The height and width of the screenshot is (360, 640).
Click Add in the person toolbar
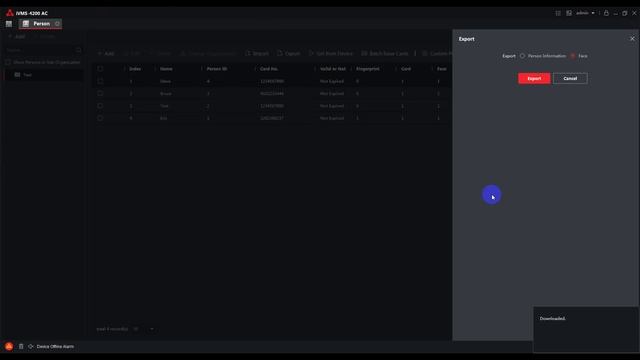(x=106, y=53)
